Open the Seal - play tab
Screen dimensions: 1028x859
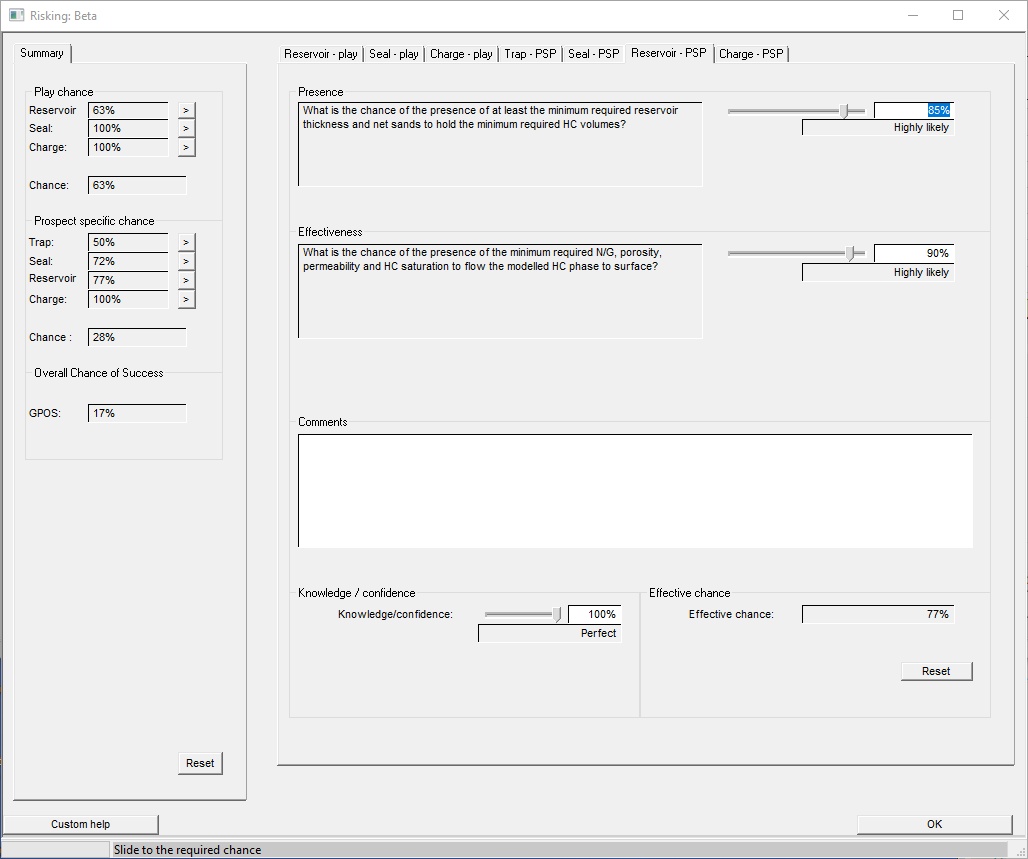[393, 54]
